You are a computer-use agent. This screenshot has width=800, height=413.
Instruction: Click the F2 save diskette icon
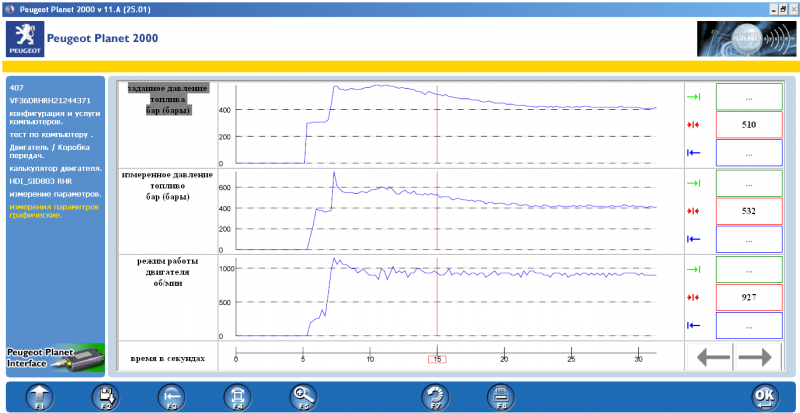click(104, 396)
